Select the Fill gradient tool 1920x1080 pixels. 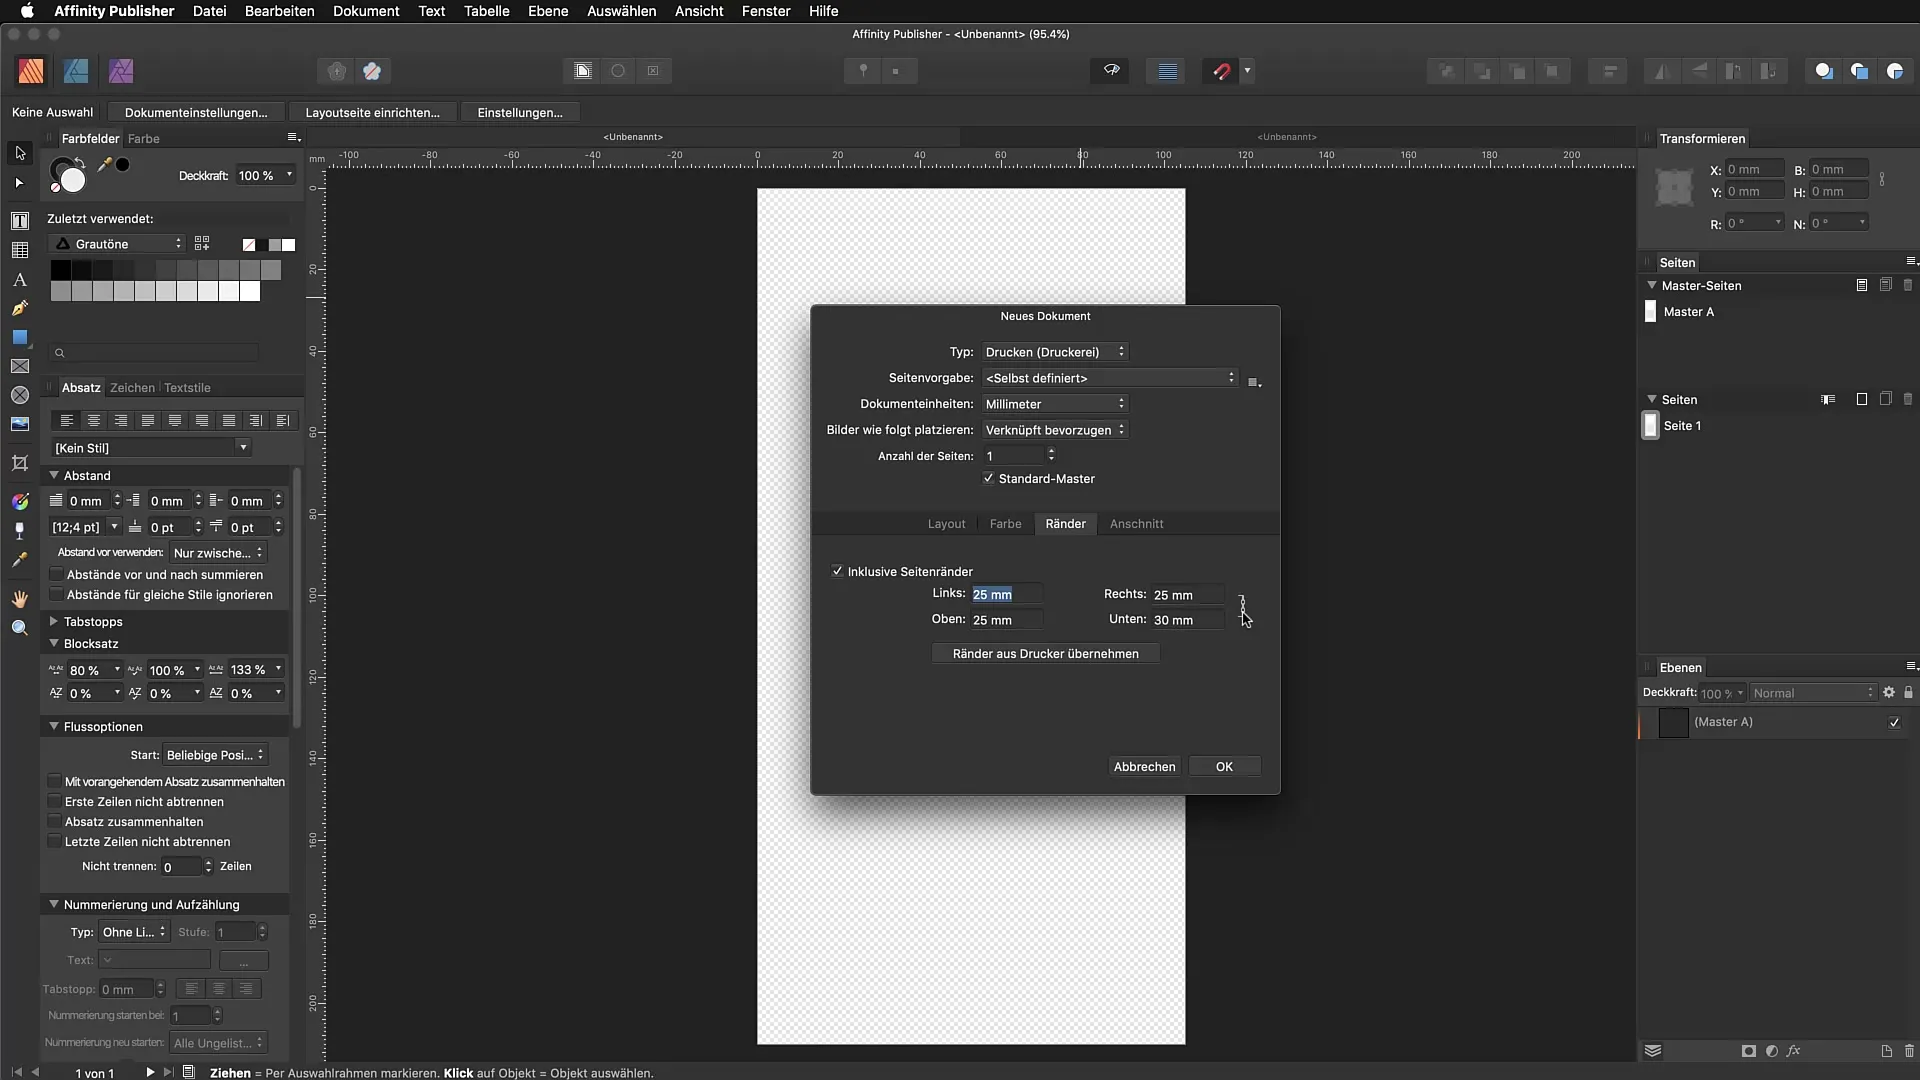(x=20, y=501)
